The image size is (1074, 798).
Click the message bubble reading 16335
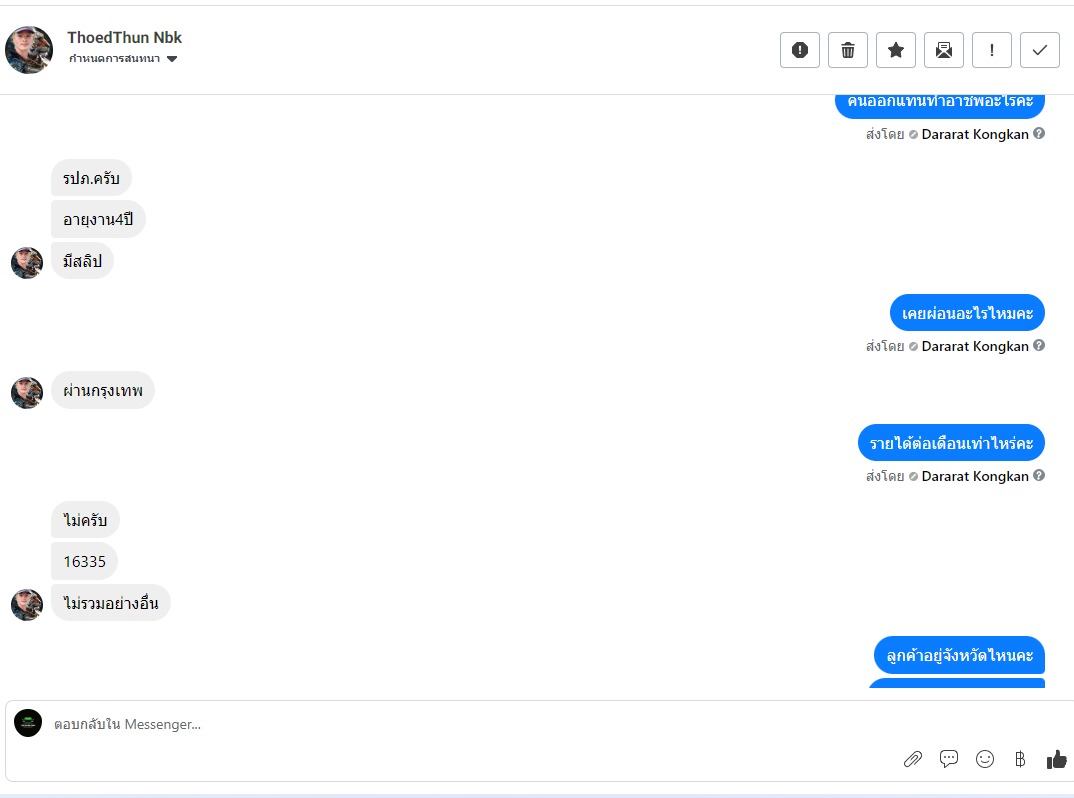(85, 562)
